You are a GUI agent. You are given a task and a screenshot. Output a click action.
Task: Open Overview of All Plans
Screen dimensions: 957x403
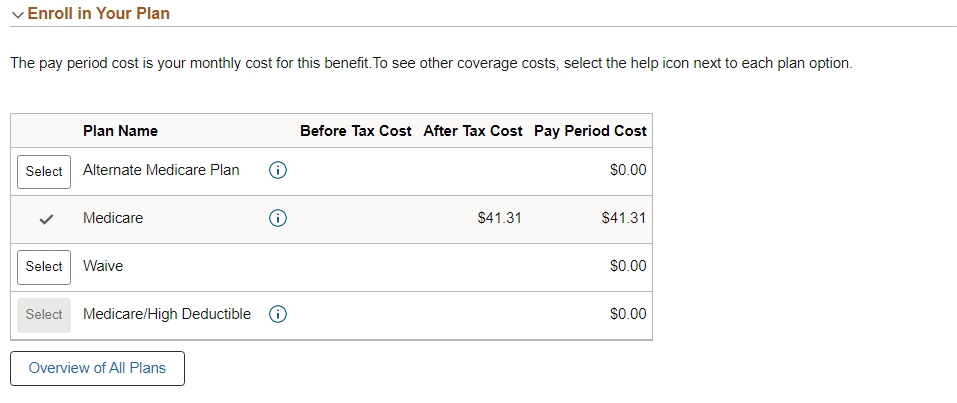(97, 368)
